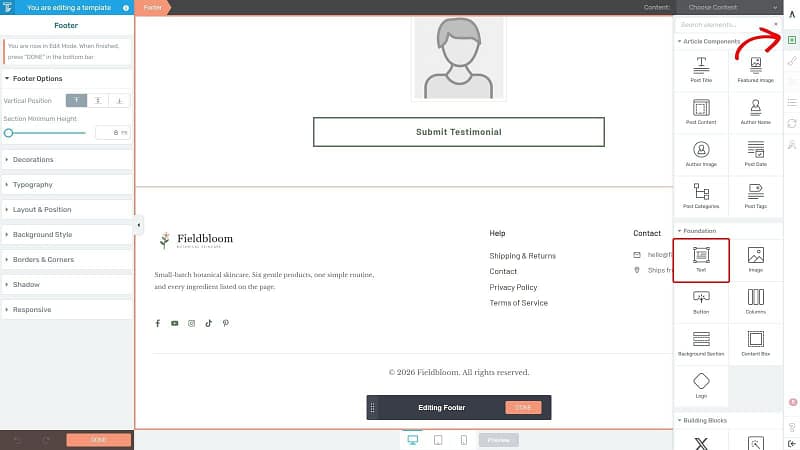Image resolution: width=800 pixels, height=450 pixels.
Task: Open the Terms of Service footer link
Action: pyautogui.click(x=518, y=303)
